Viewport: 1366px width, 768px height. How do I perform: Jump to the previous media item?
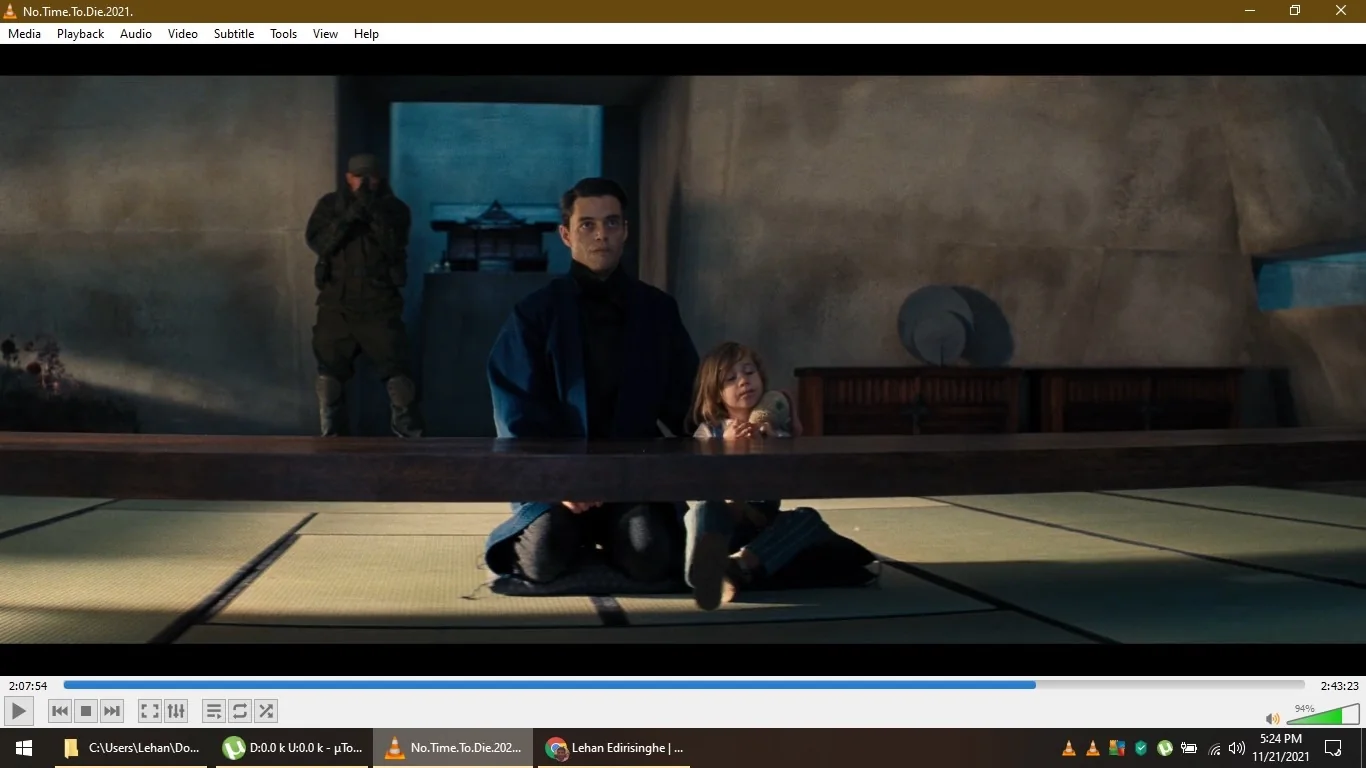tap(60, 711)
